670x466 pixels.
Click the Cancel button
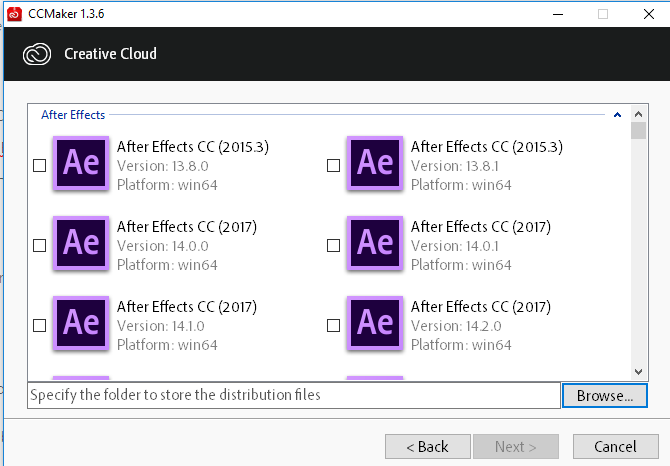(x=615, y=447)
